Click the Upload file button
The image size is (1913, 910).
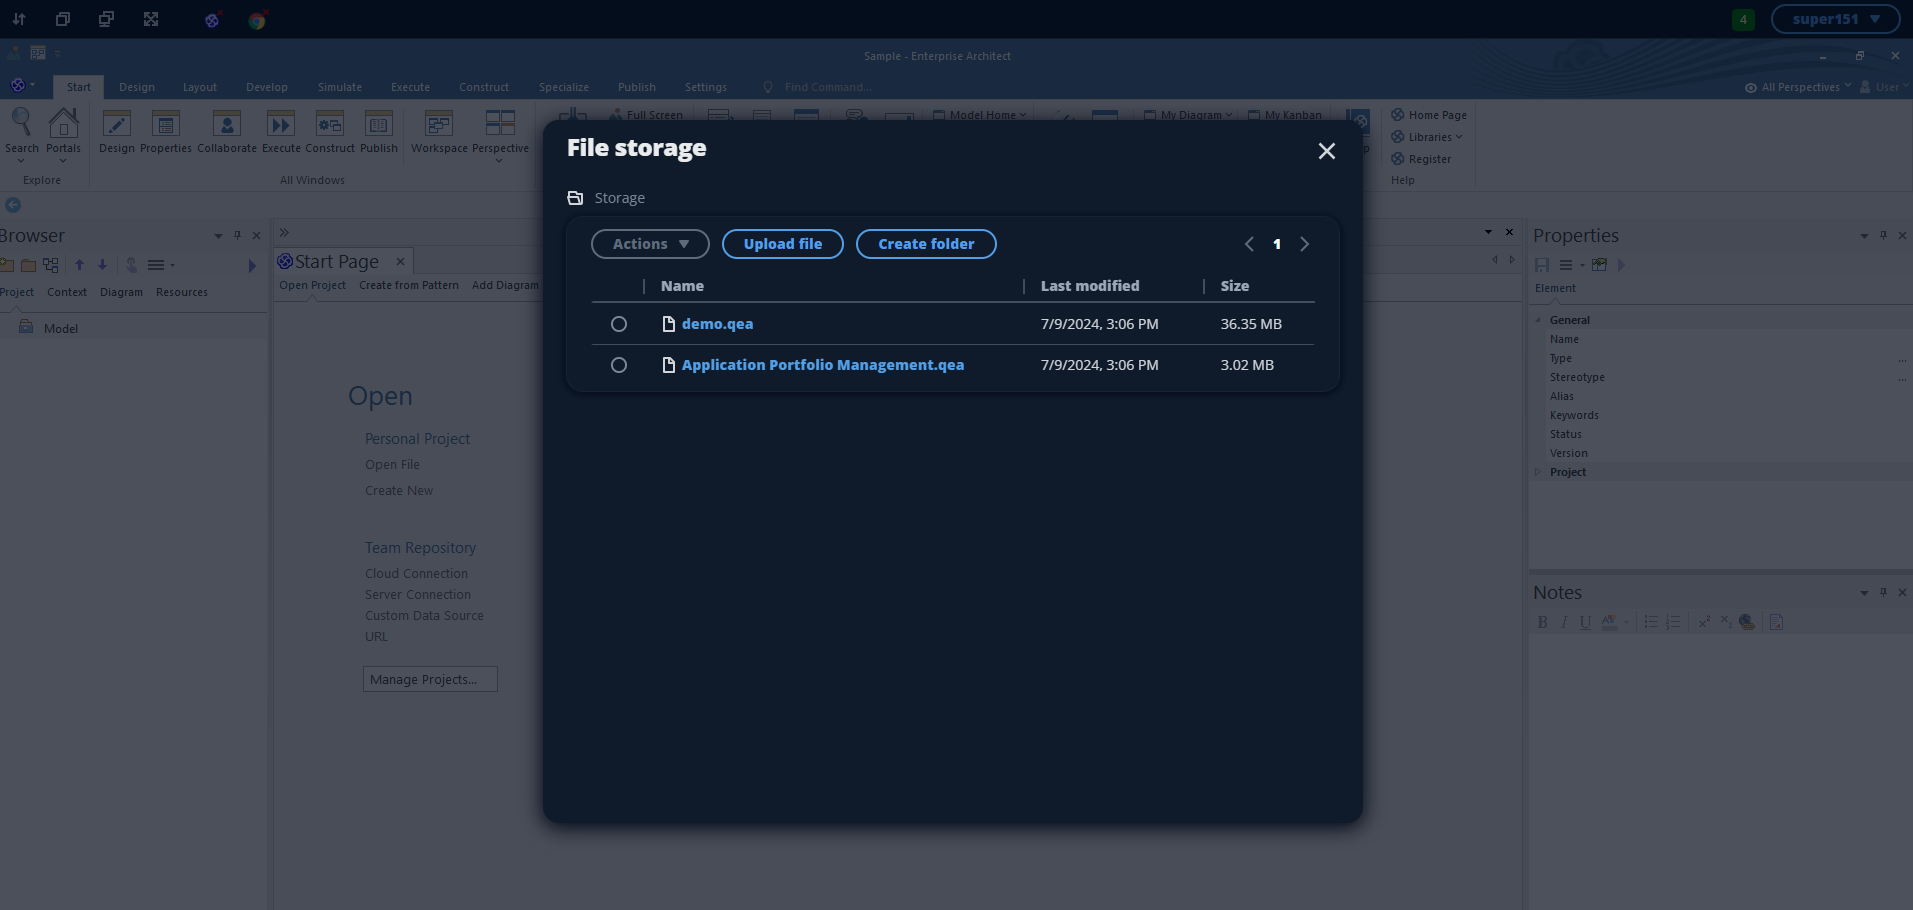tap(782, 244)
